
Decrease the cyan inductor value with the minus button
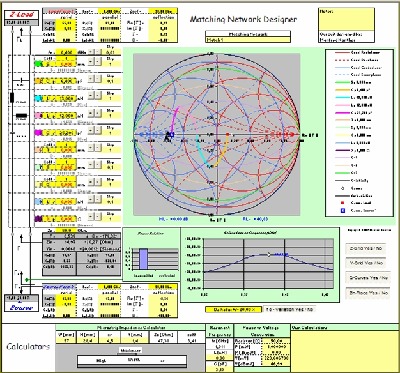(97, 95)
